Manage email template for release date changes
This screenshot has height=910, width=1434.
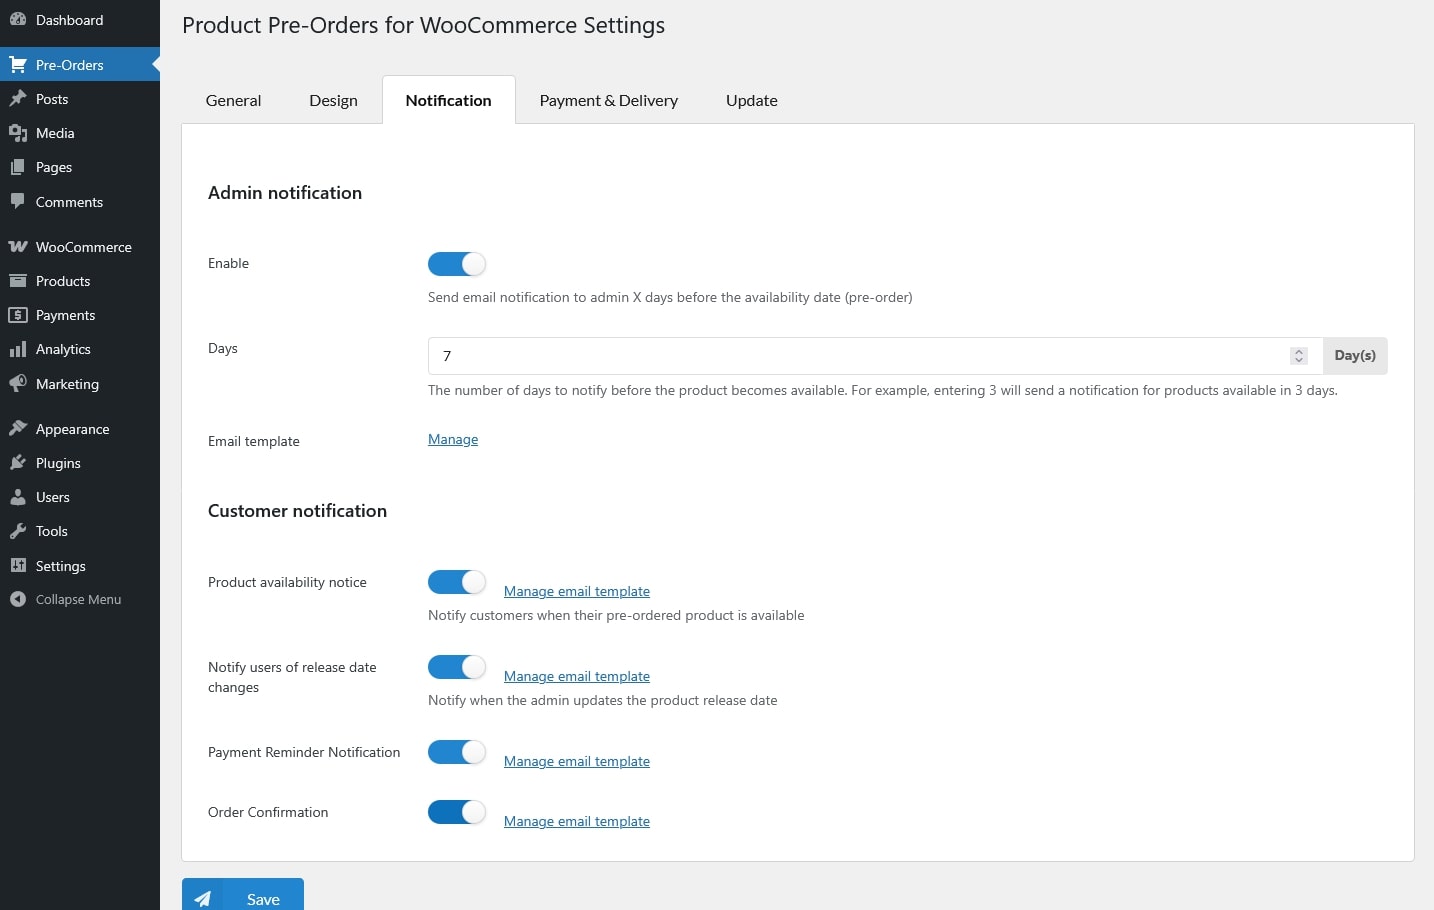point(576,677)
